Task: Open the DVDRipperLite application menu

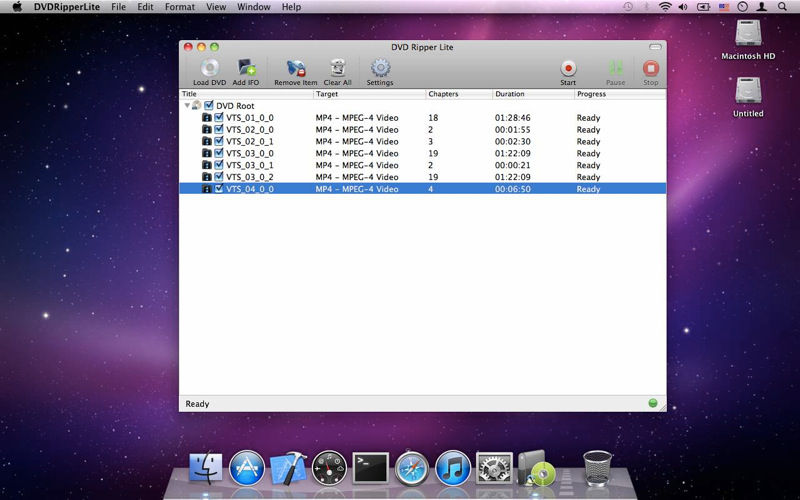Action: tap(67, 7)
